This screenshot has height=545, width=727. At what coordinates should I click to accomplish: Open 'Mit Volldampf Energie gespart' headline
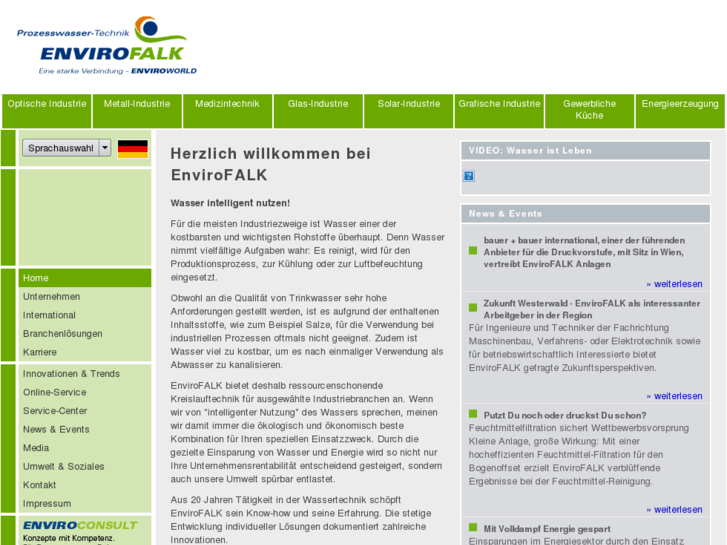pyautogui.click(x=547, y=529)
